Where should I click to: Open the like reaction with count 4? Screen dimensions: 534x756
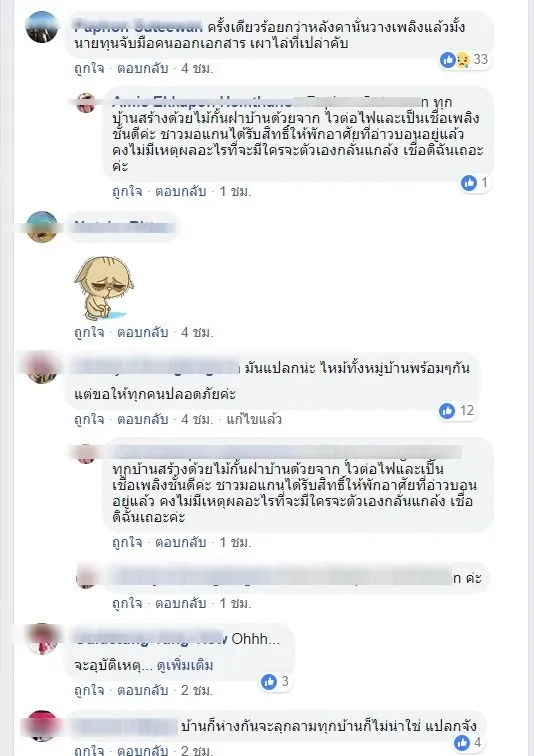[x=467, y=742]
